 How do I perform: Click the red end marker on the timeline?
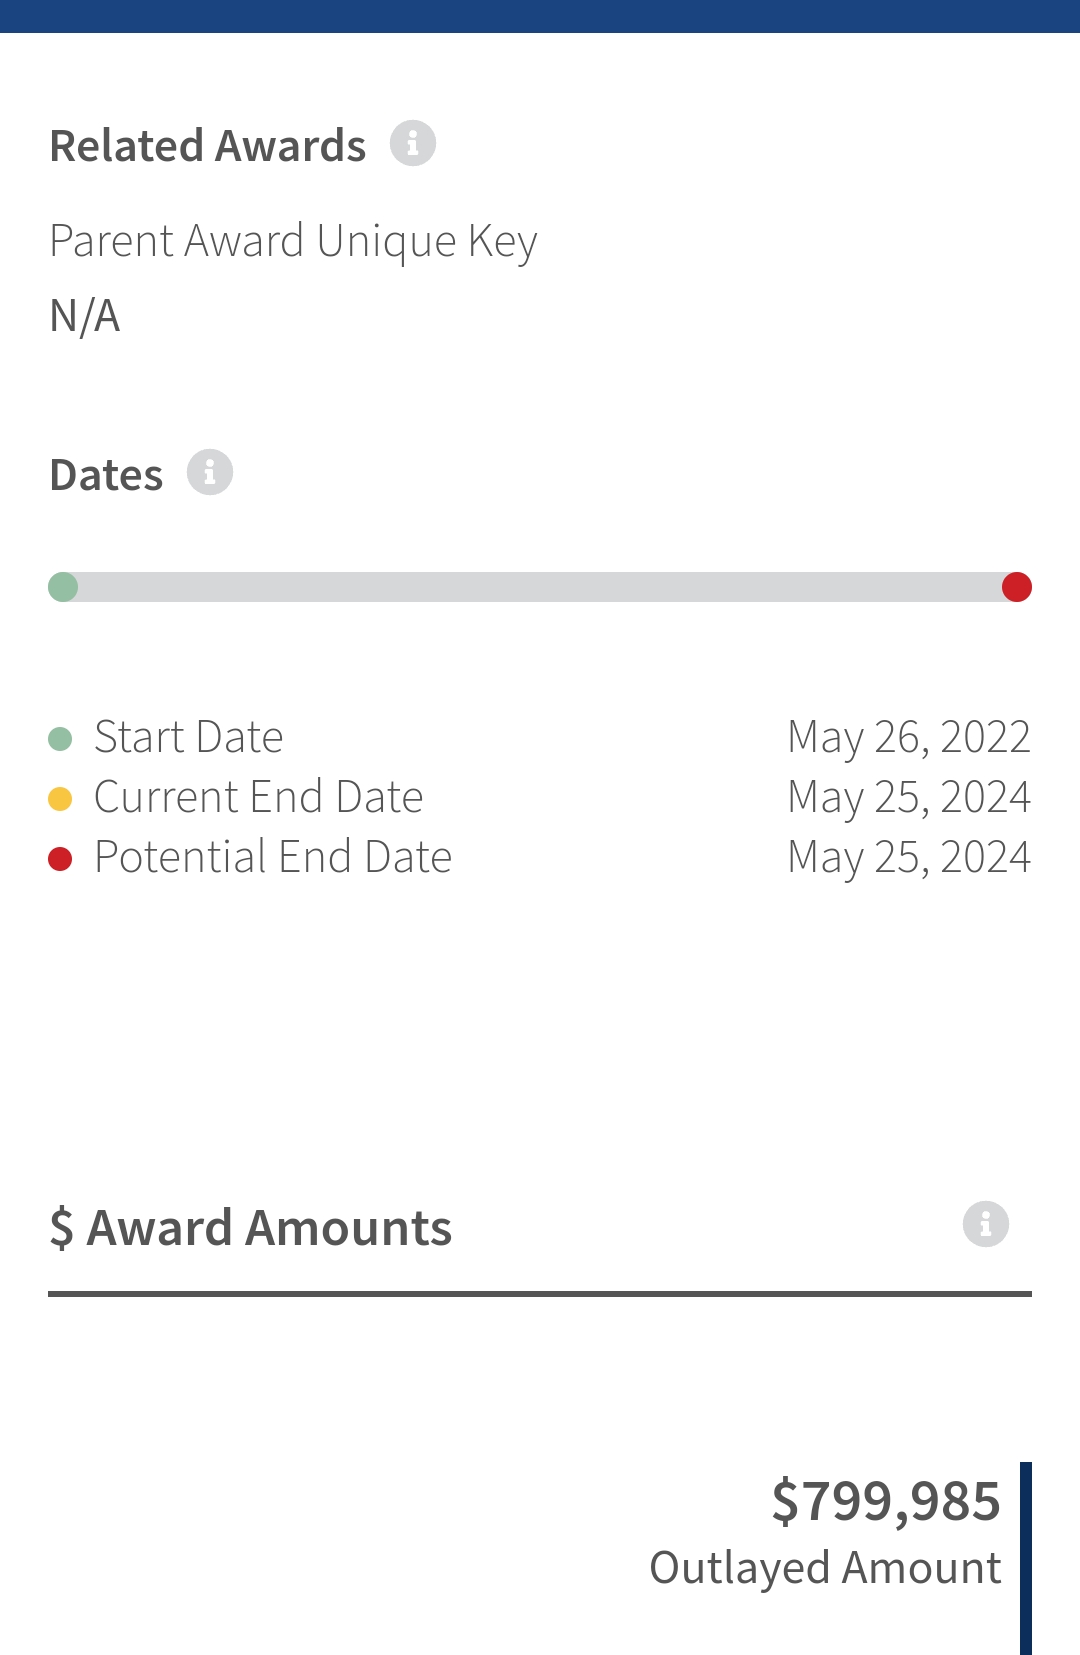pos(1017,587)
